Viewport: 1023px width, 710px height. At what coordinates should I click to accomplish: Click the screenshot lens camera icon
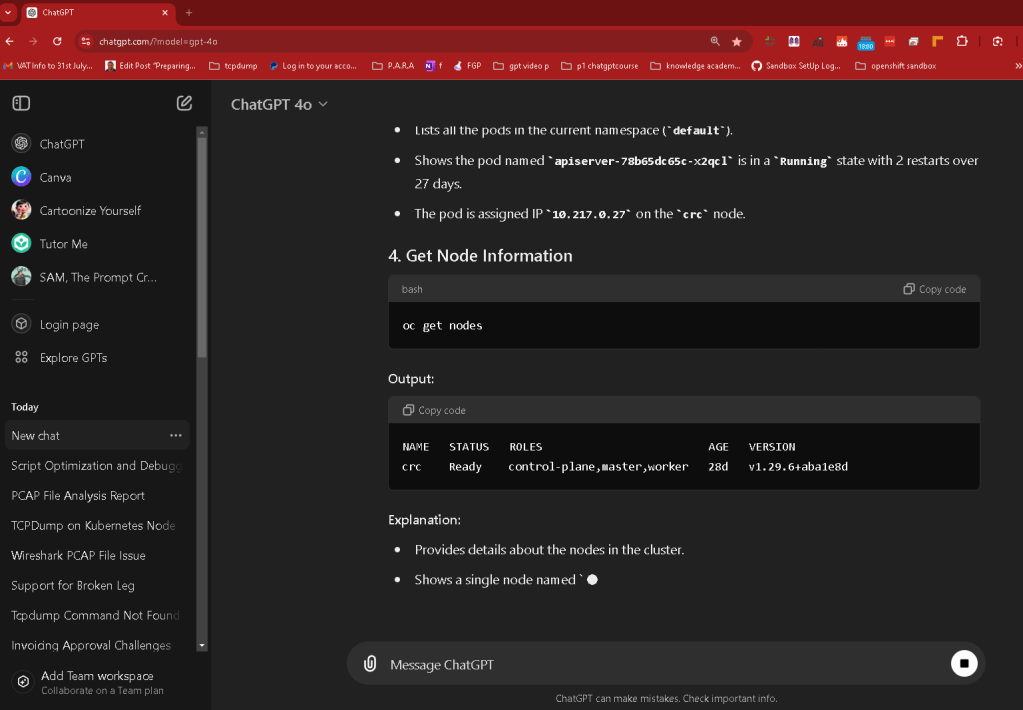(998, 41)
